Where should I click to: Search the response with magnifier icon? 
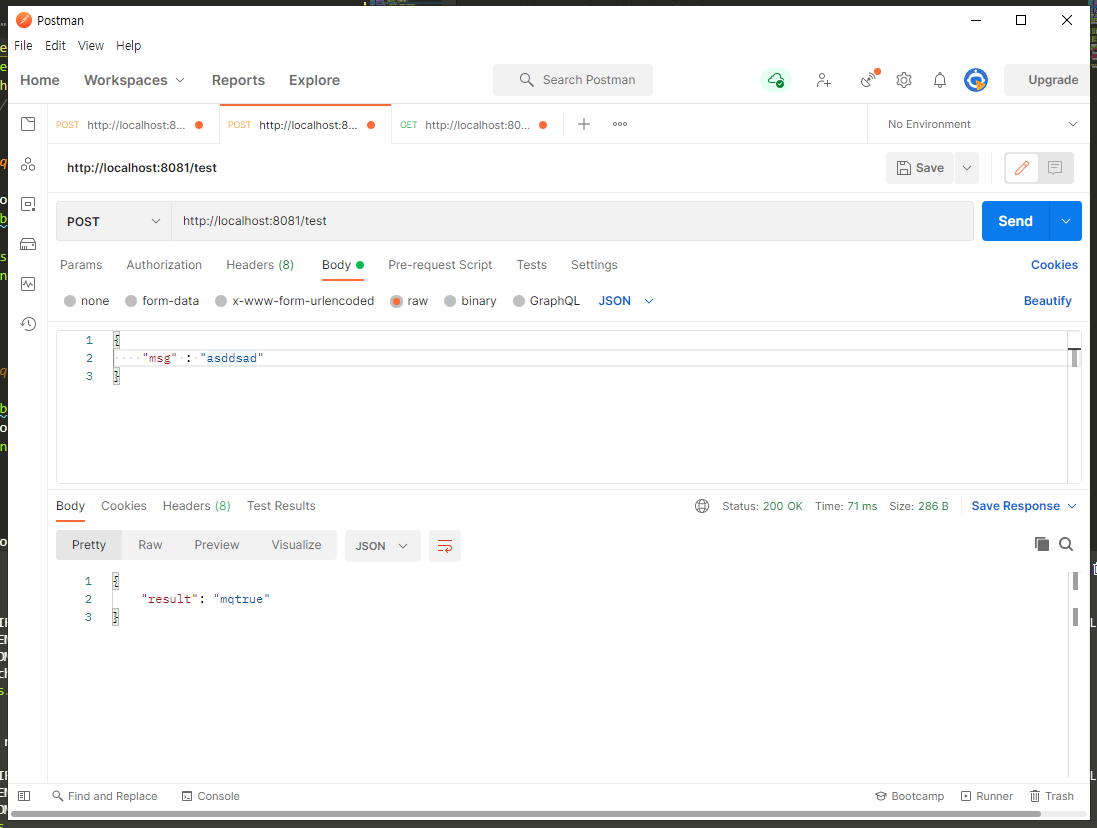1066,544
